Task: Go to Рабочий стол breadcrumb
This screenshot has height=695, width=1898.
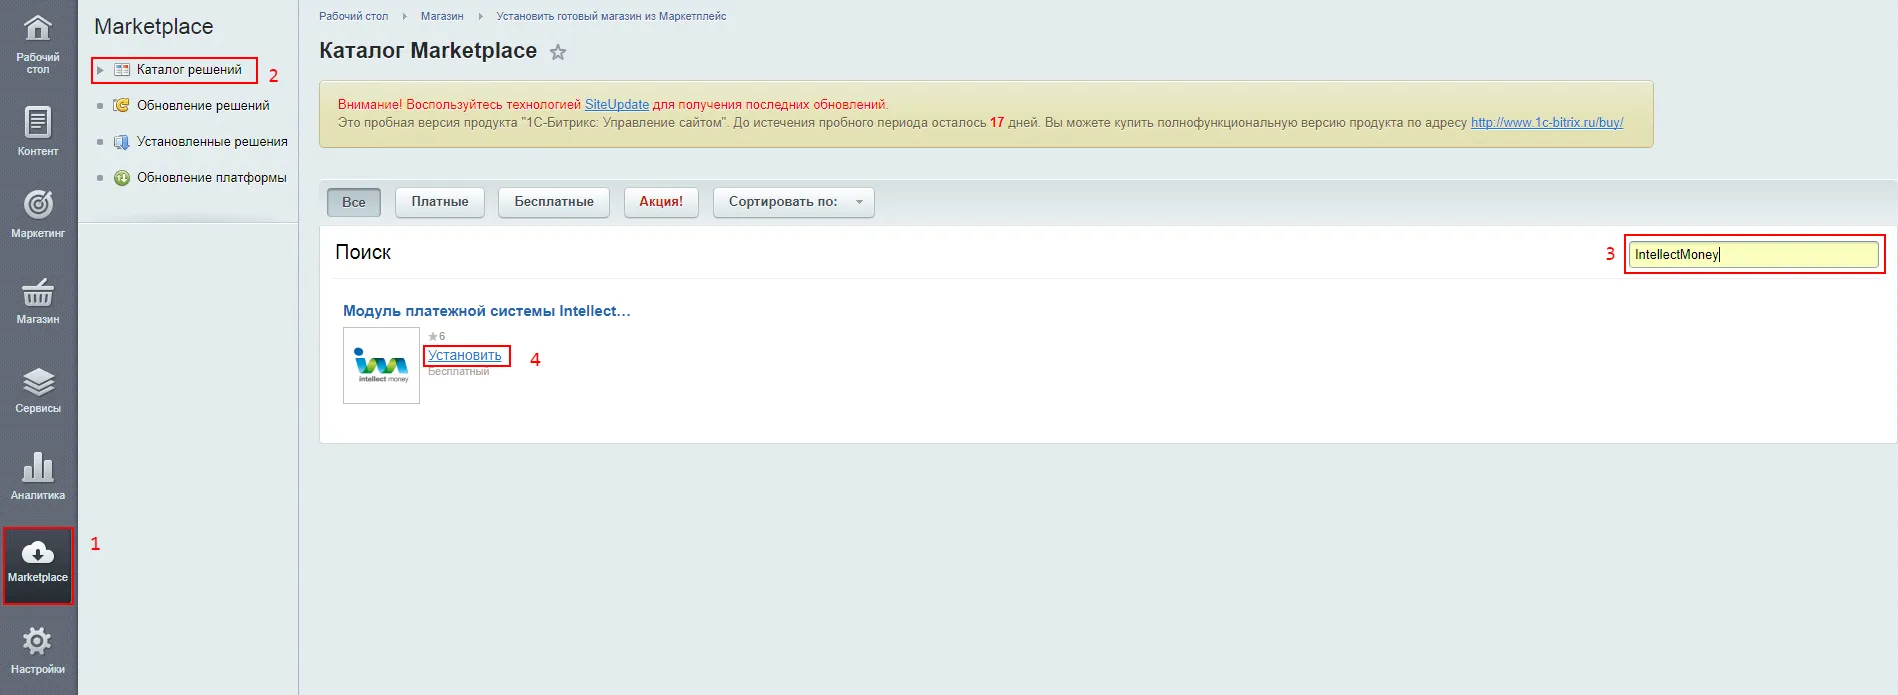Action: click(x=353, y=17)
